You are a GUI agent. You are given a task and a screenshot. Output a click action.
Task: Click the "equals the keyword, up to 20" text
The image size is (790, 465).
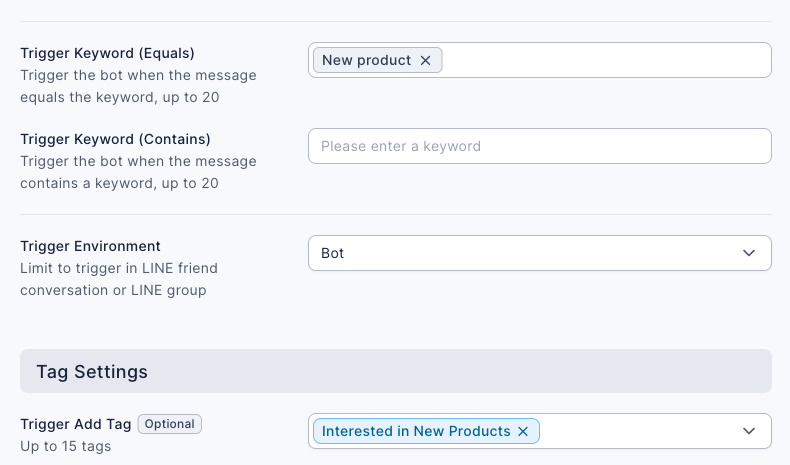coord(119,97)
